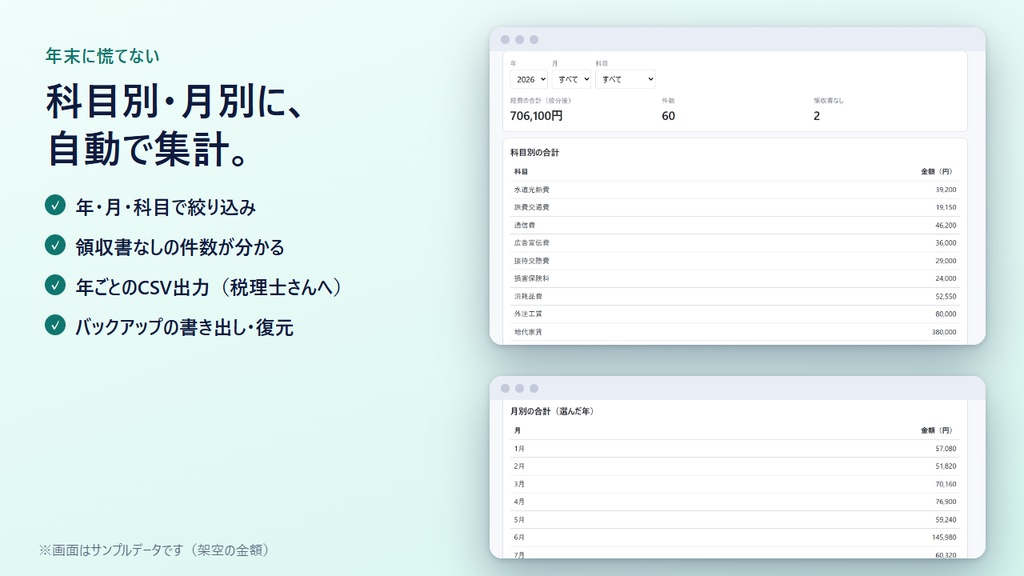This screenshot has height=576, width=1024.
Task: Click the amount 145,980
Action: pyautogui.click(x=944, y=537)
